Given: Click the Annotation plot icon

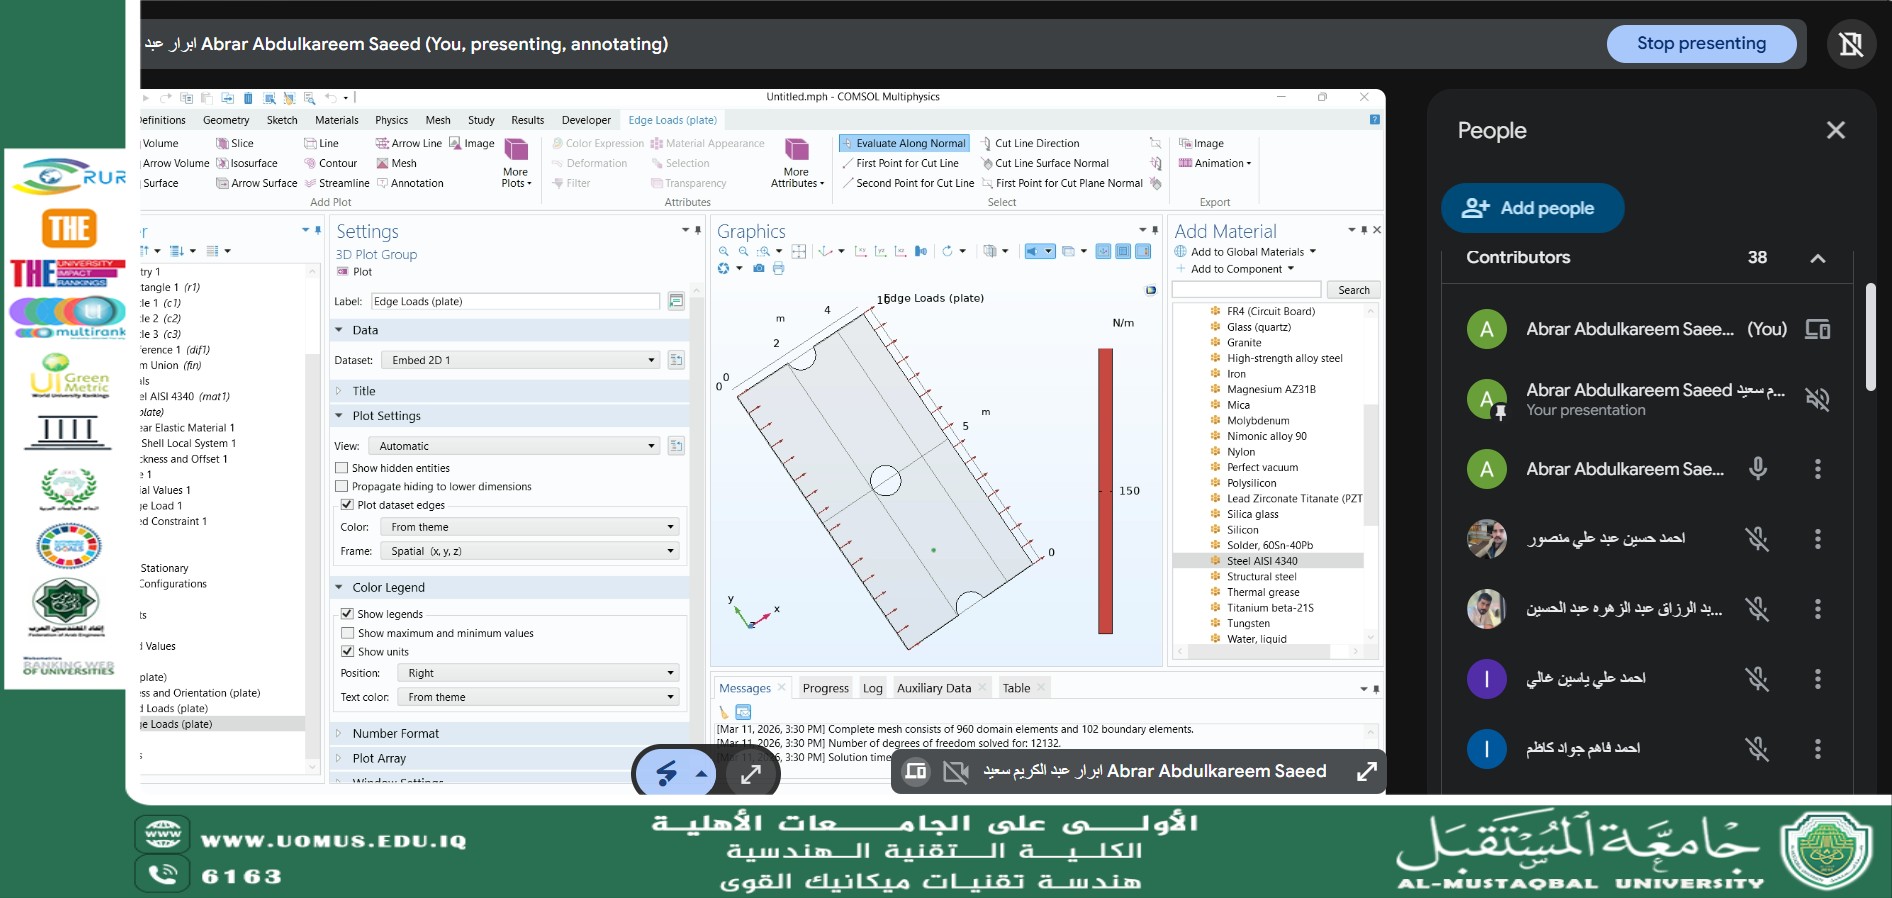Looking at the screenshot, I should tap(382, 183).
